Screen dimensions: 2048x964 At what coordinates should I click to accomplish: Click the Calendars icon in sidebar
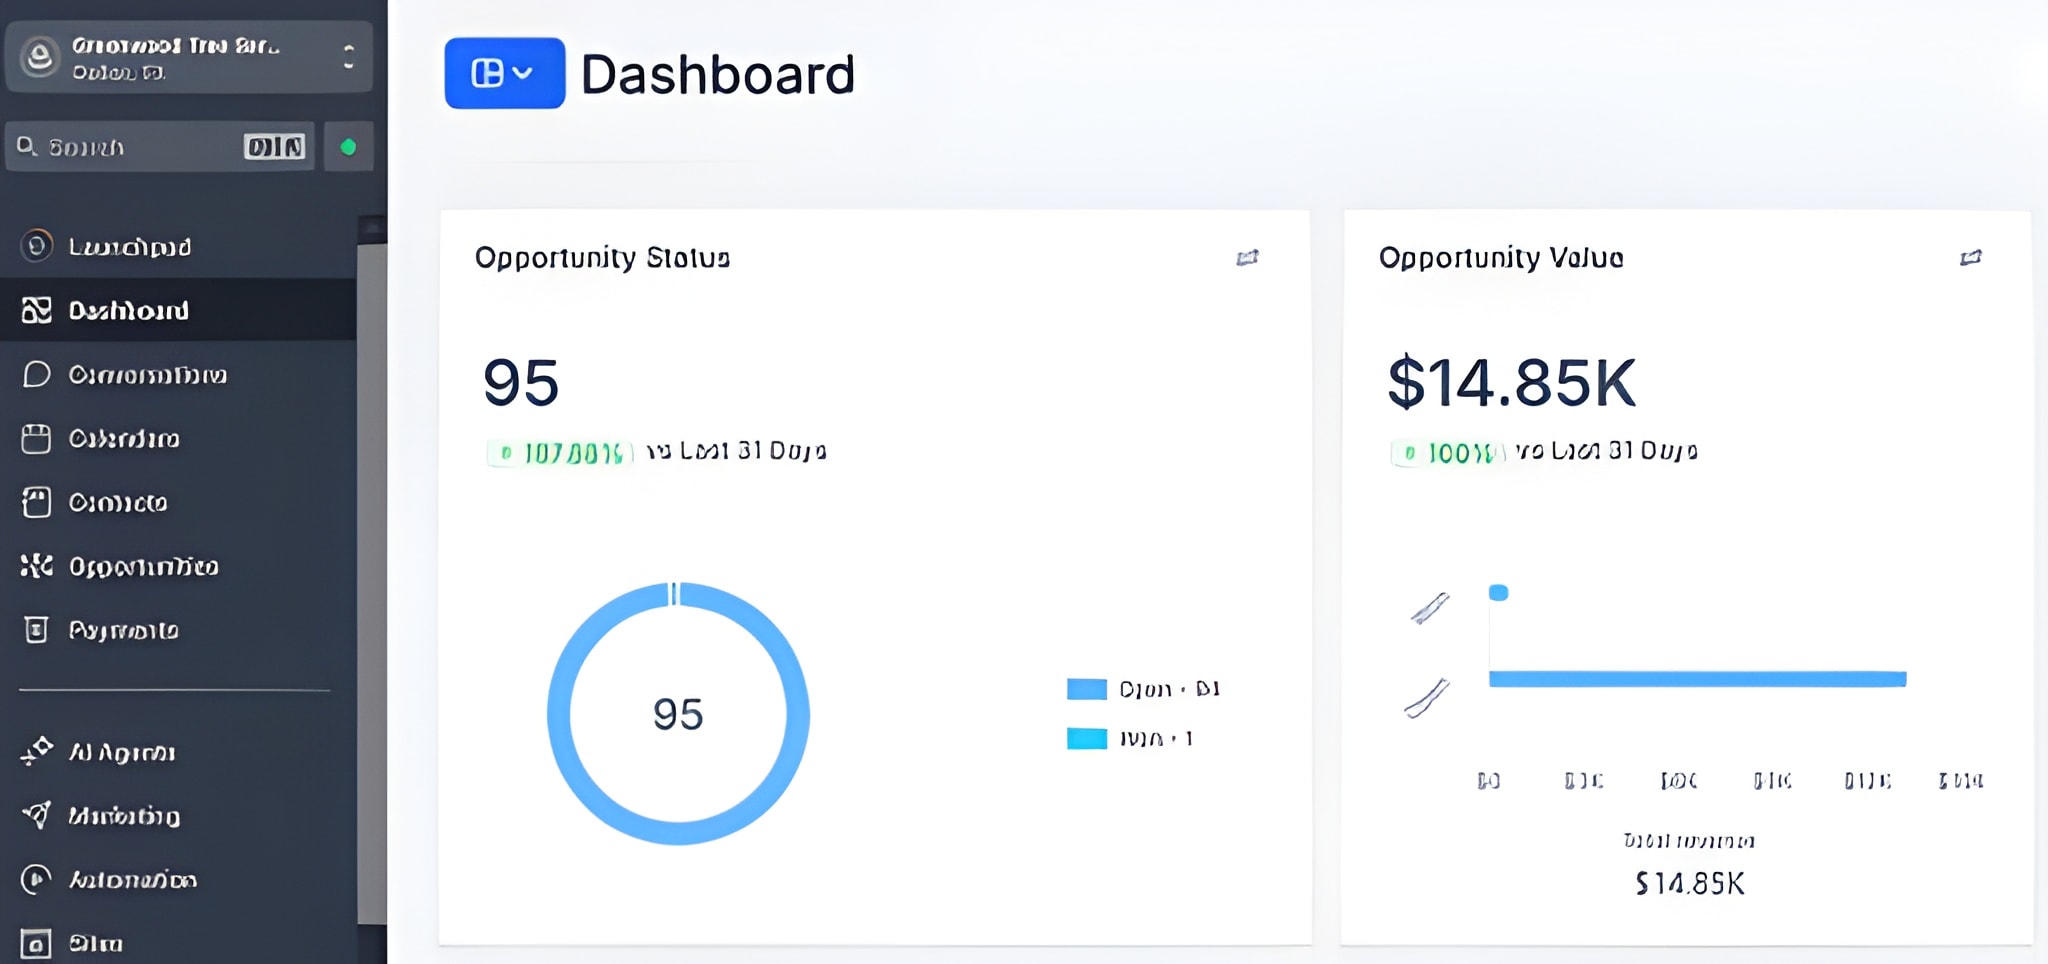(37, 438)
